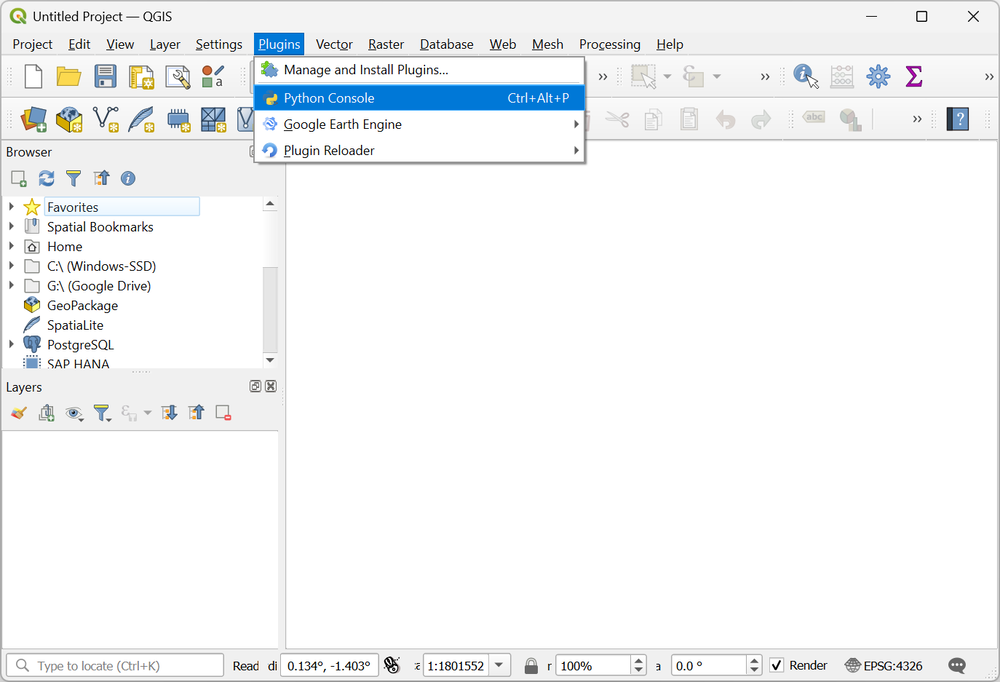
Task: Open the Raster menu
Action: 386,44
